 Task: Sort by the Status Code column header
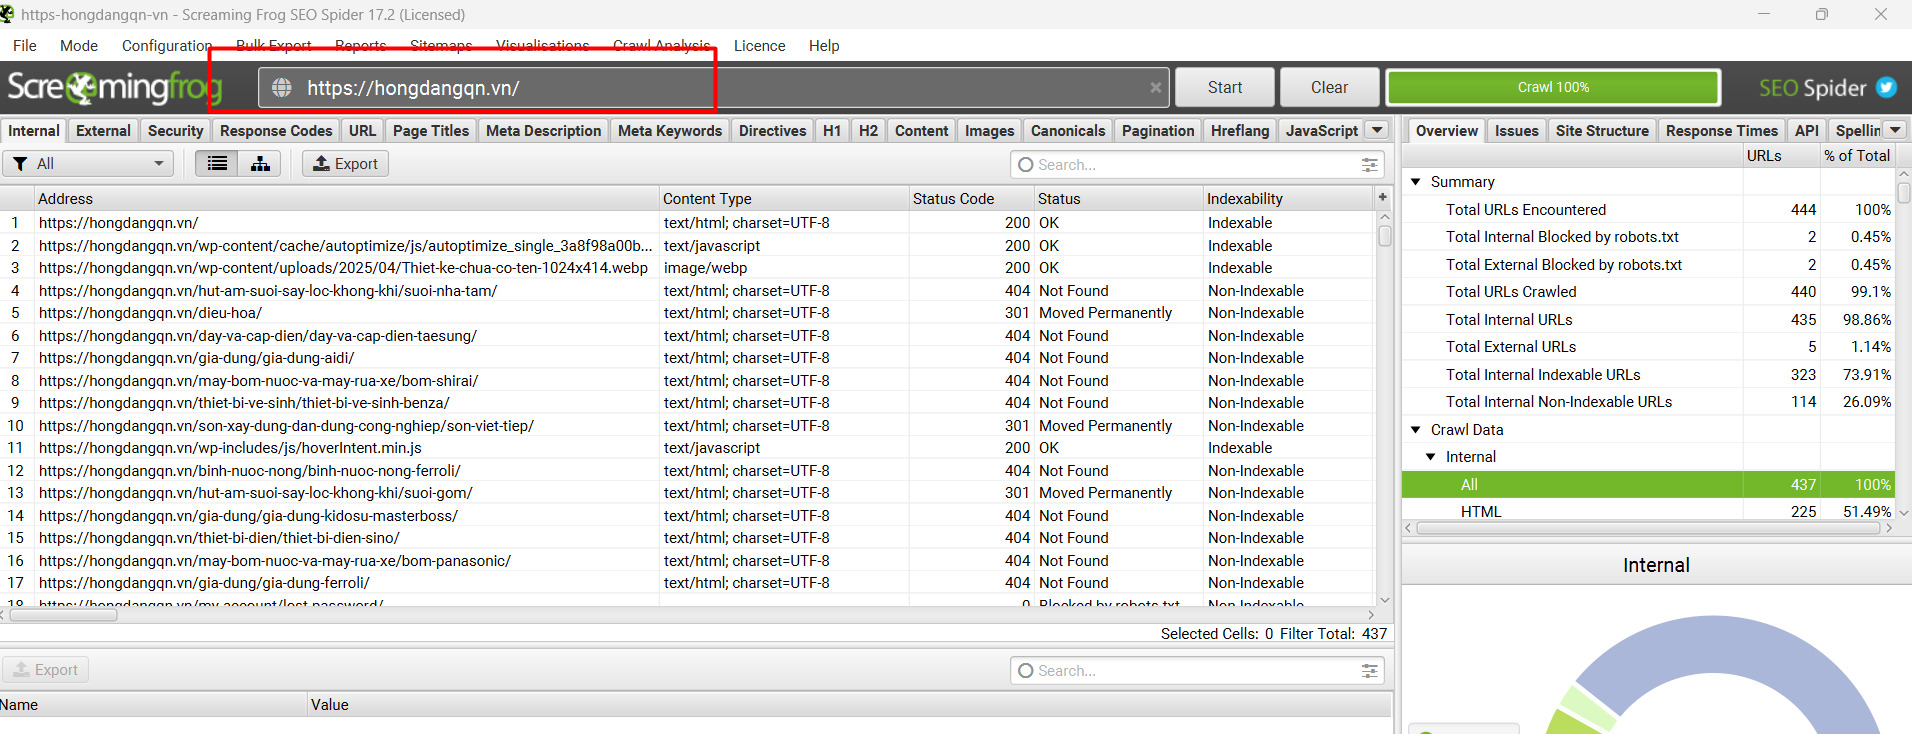(x=971, y=198)
